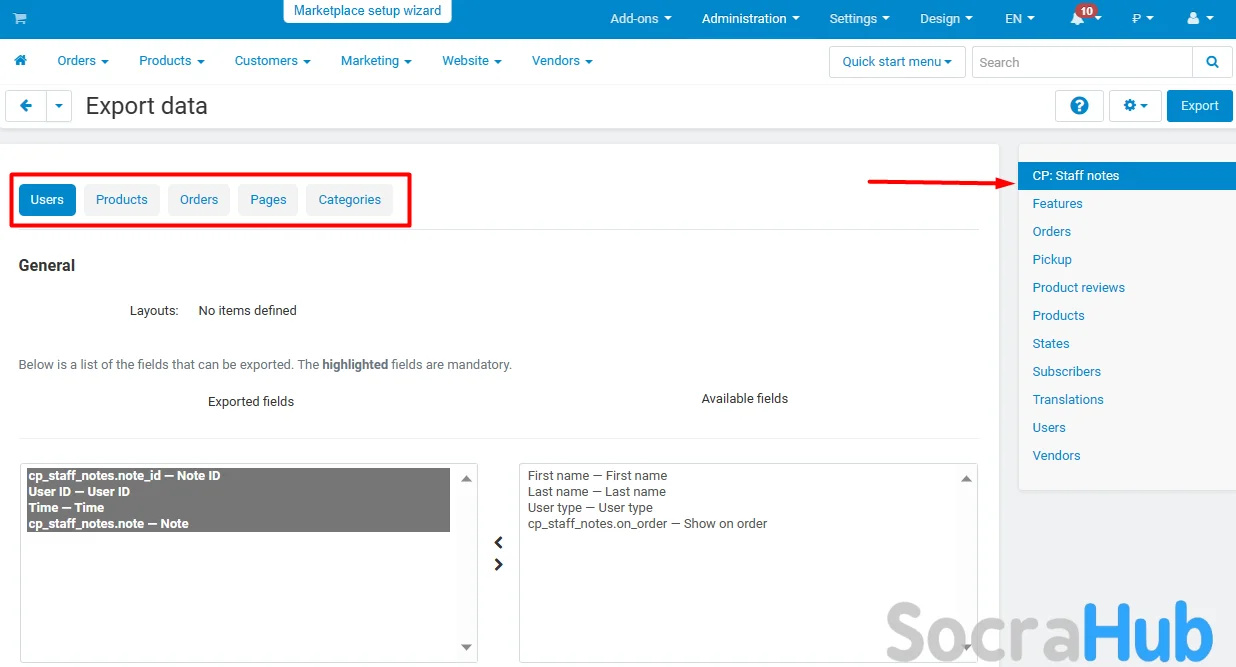Click the back arrow button
1236x667 pixels.
click(26, 105)
